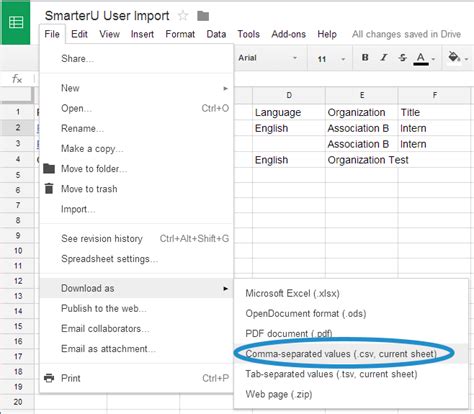Toggle strikethrough formatting
The image size is (474, 414).
[x=403, y=58]
